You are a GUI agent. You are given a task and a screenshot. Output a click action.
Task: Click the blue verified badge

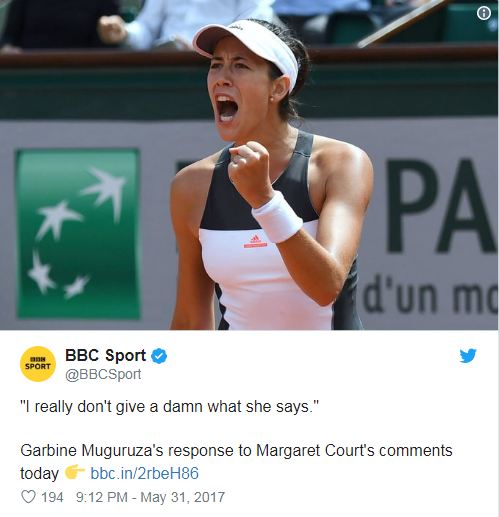(x=159, y=356)
